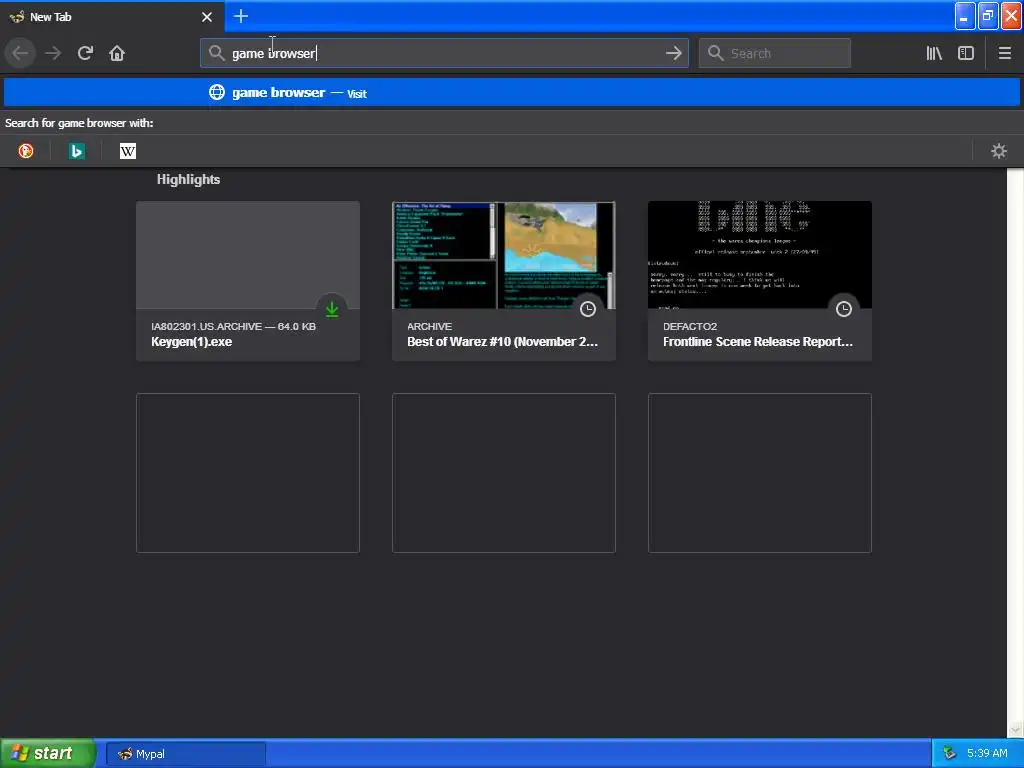Click history clock icon on Warez card
The width and height of the screenshot is (1024, 768).
pyautogui.click(x=588, y=309)
